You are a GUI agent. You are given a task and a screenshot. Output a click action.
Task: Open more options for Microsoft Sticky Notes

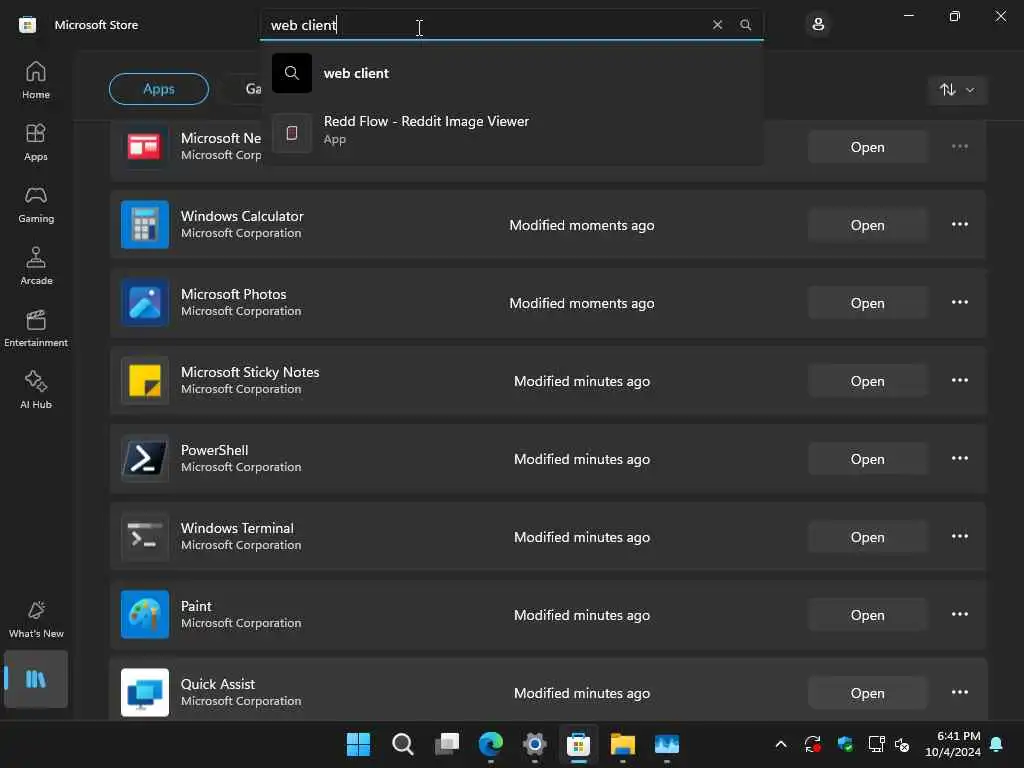[959, 380]
